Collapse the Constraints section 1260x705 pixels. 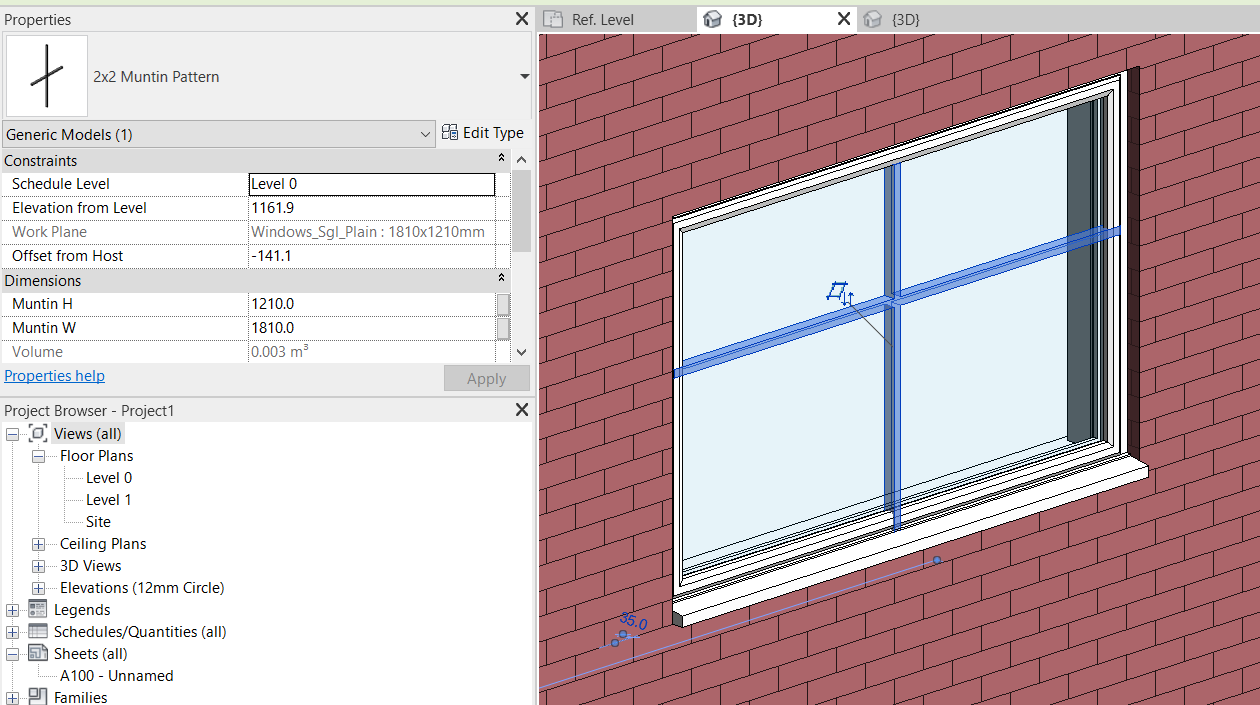pyautogui.click(x=501, y=158)
